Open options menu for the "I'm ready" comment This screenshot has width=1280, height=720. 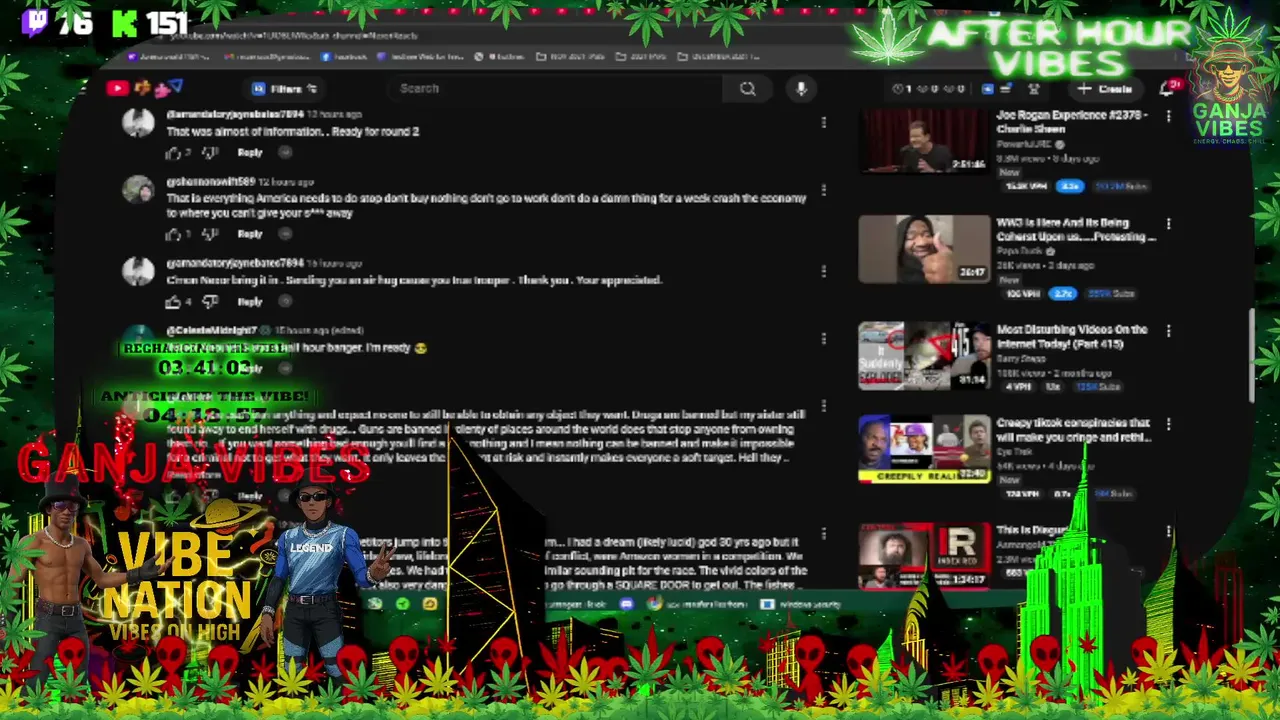(823, 338)
